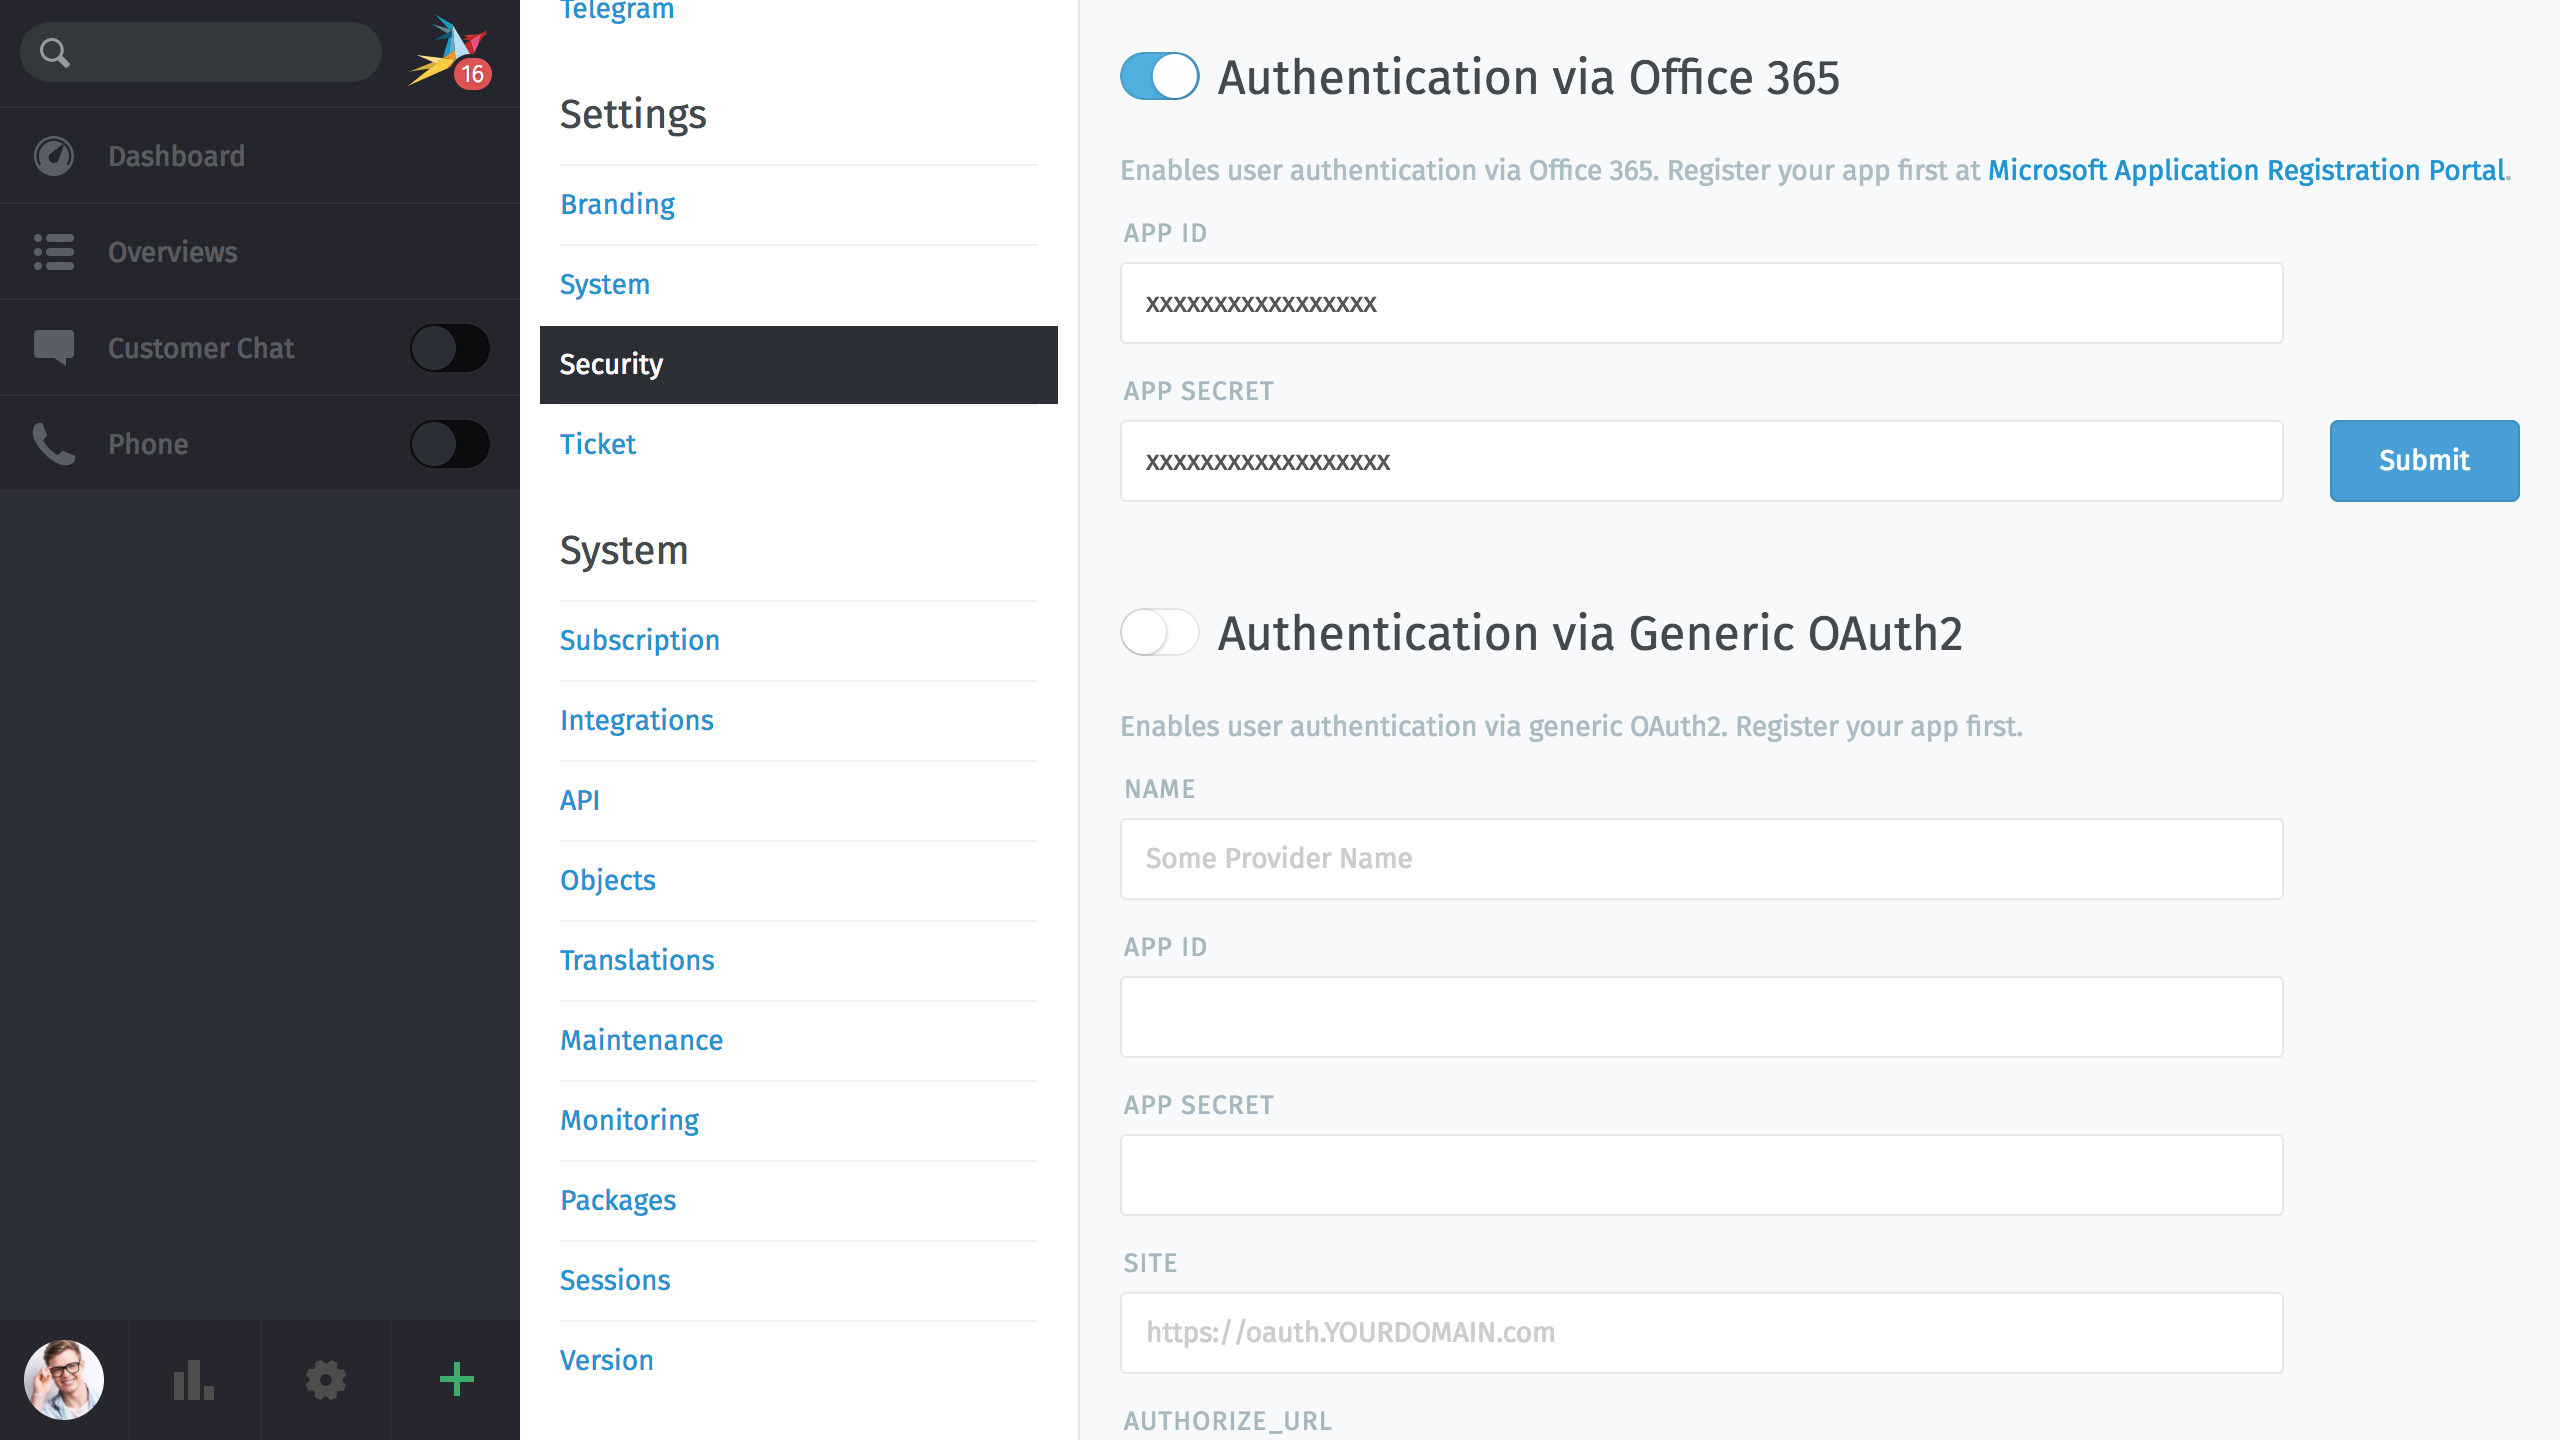
Task: Disable Authentication via Office 365 switch
Action: coord(1160,76)
